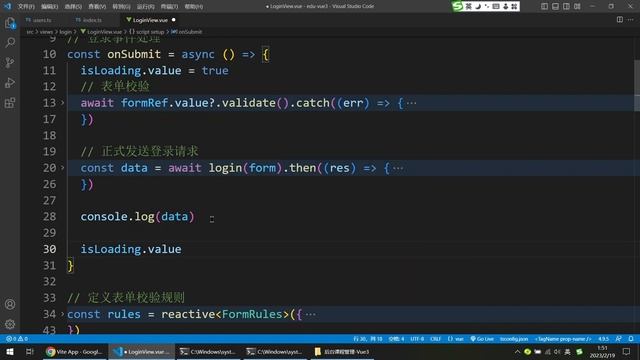640x360 pixels.
Task: Click the Sogou input method S logo
Action: click(458, 6)
